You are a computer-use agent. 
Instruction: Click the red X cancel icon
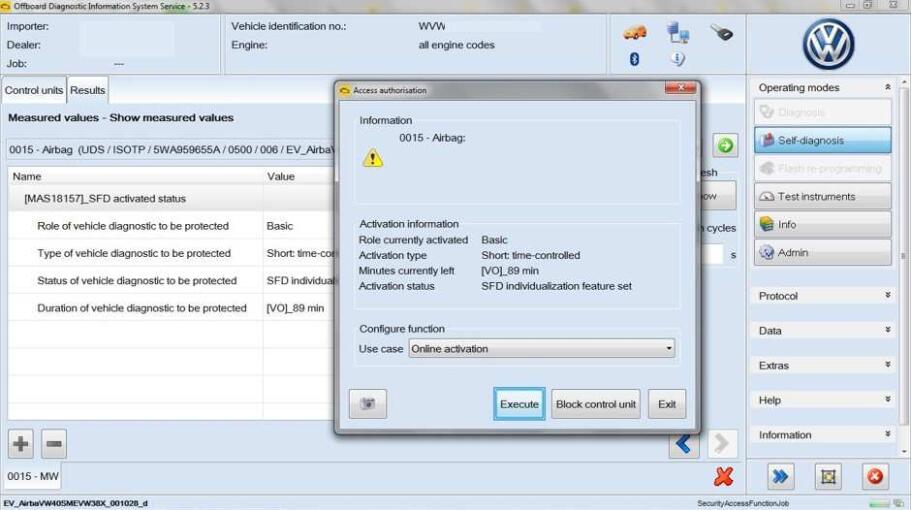click(x=723, y=476)
